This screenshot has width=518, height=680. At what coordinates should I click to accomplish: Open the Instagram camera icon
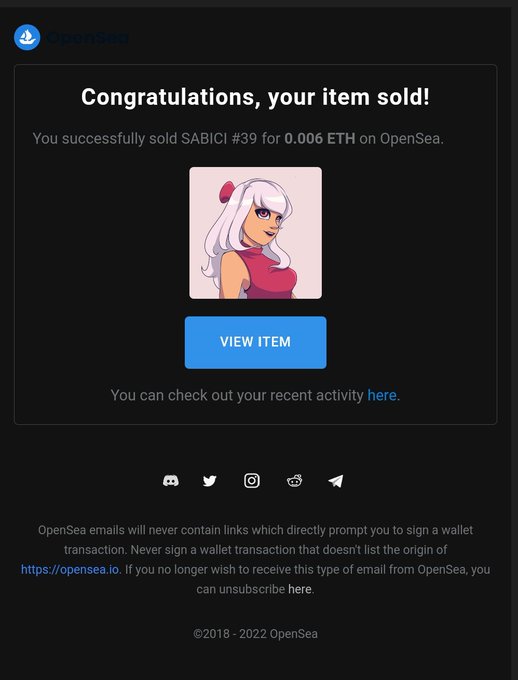(252, 481)
